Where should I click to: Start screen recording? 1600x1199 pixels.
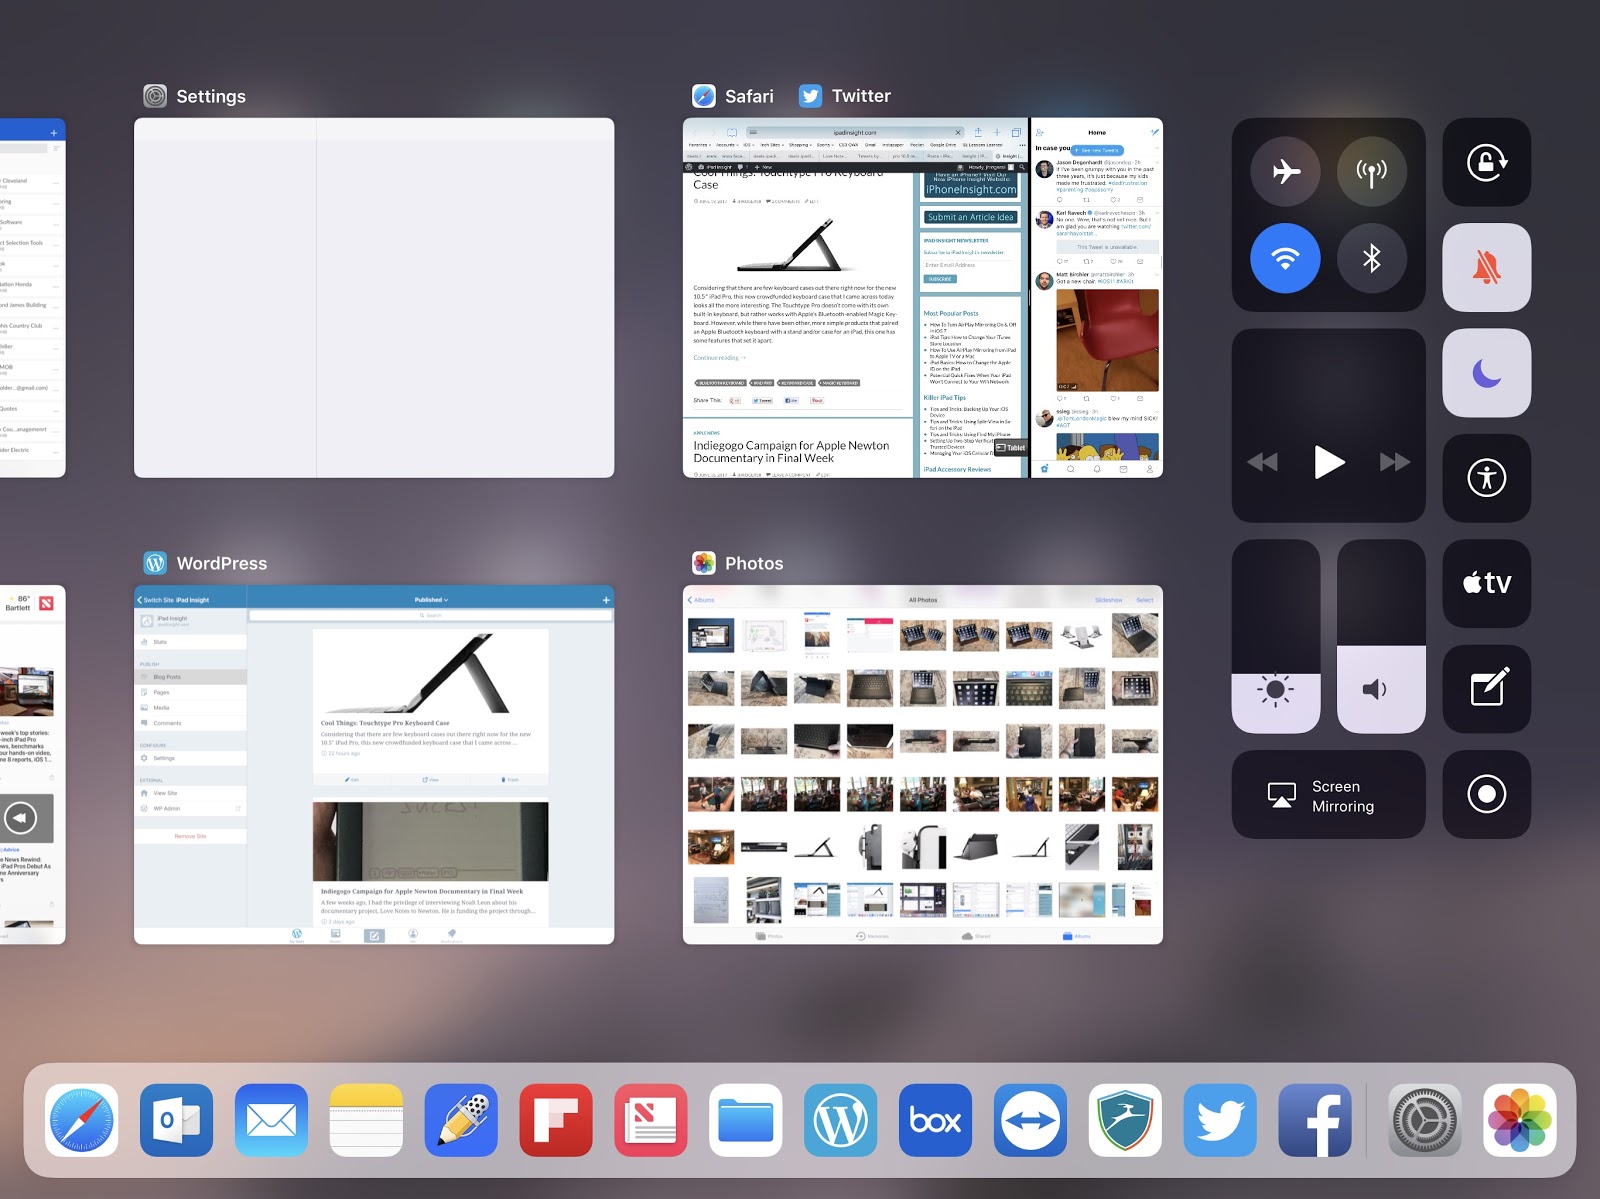[x=1486, y=795]
